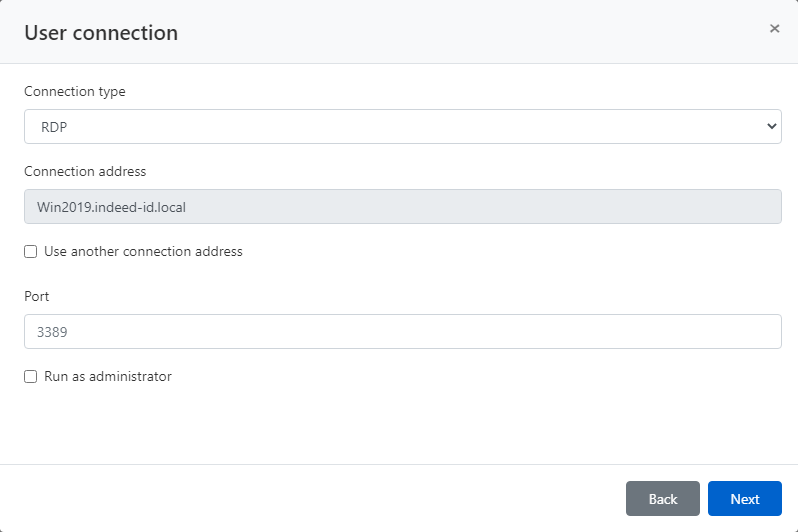Close the User connection dialog

coord(774,29)
